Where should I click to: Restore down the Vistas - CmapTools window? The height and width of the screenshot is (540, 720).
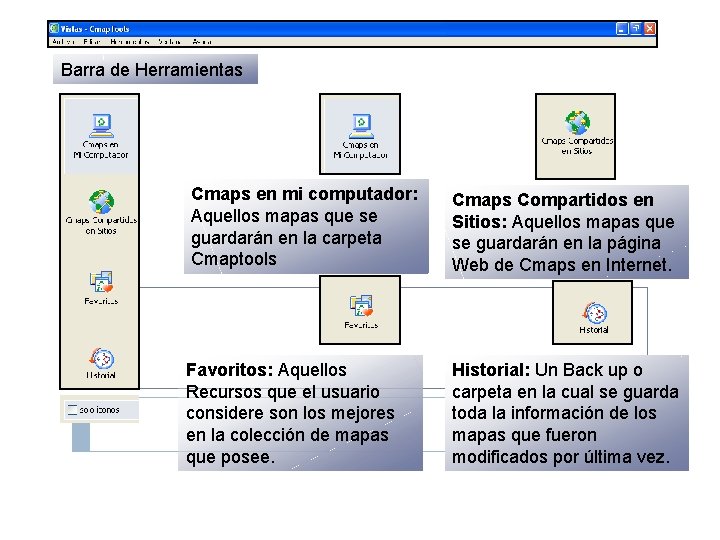pos(636,29)
